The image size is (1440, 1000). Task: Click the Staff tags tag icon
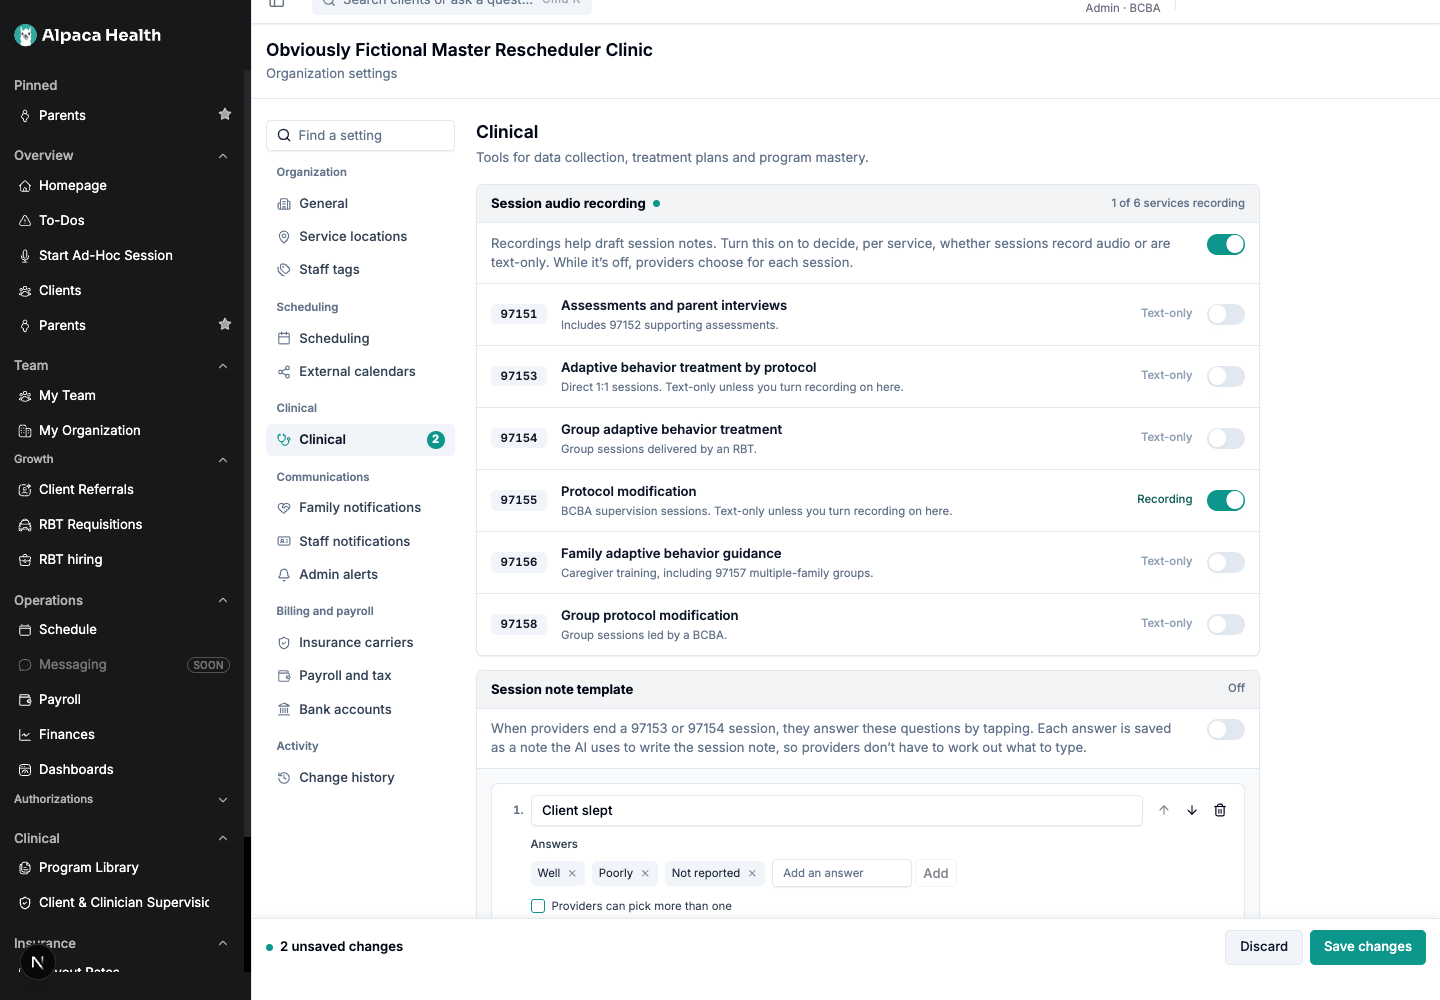(x=284, y=270)
